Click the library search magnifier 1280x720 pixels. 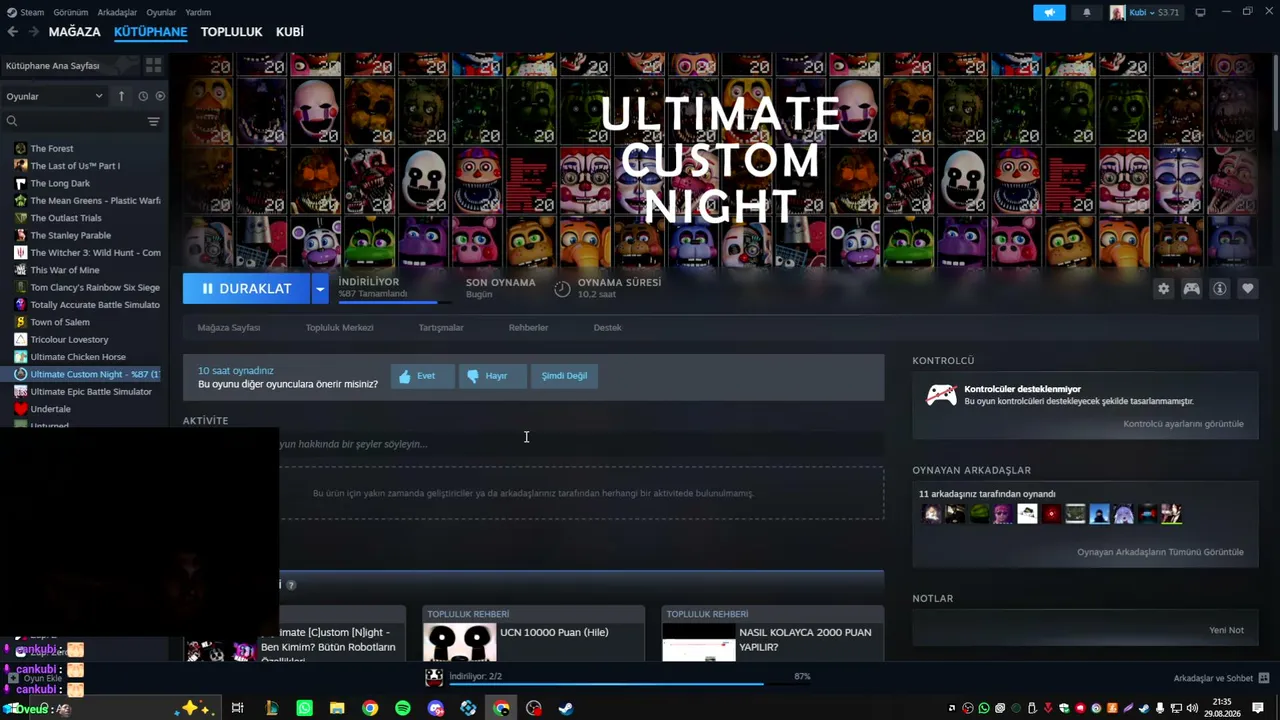[12, 121]
